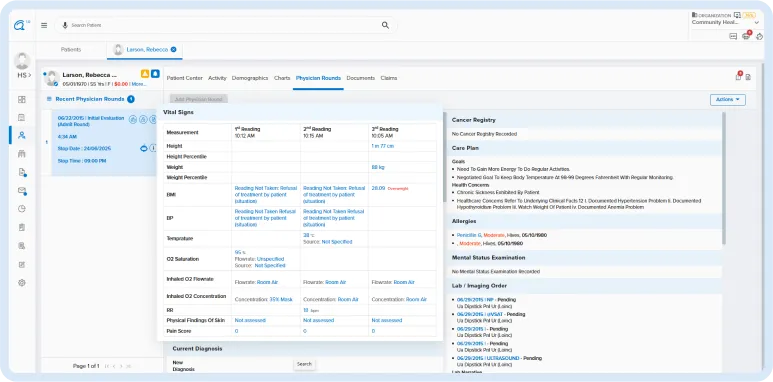Viewport: 773px width, 382px height.
Task: Open the mail envelope icon in sidebar
Action: point(22,190)
